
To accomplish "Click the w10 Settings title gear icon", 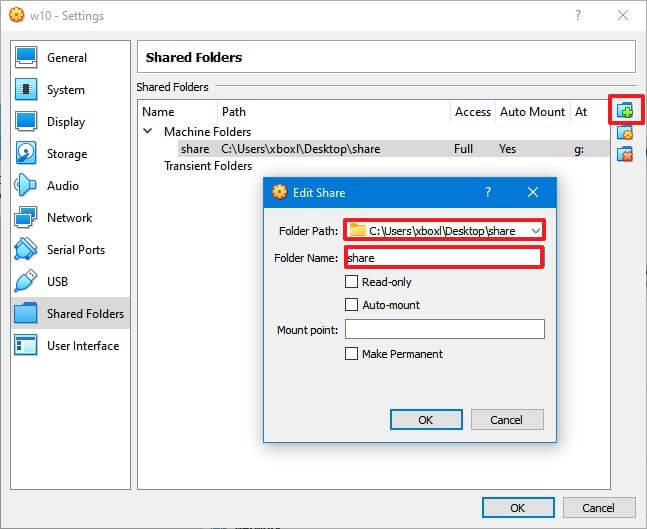I will [17, 15].
